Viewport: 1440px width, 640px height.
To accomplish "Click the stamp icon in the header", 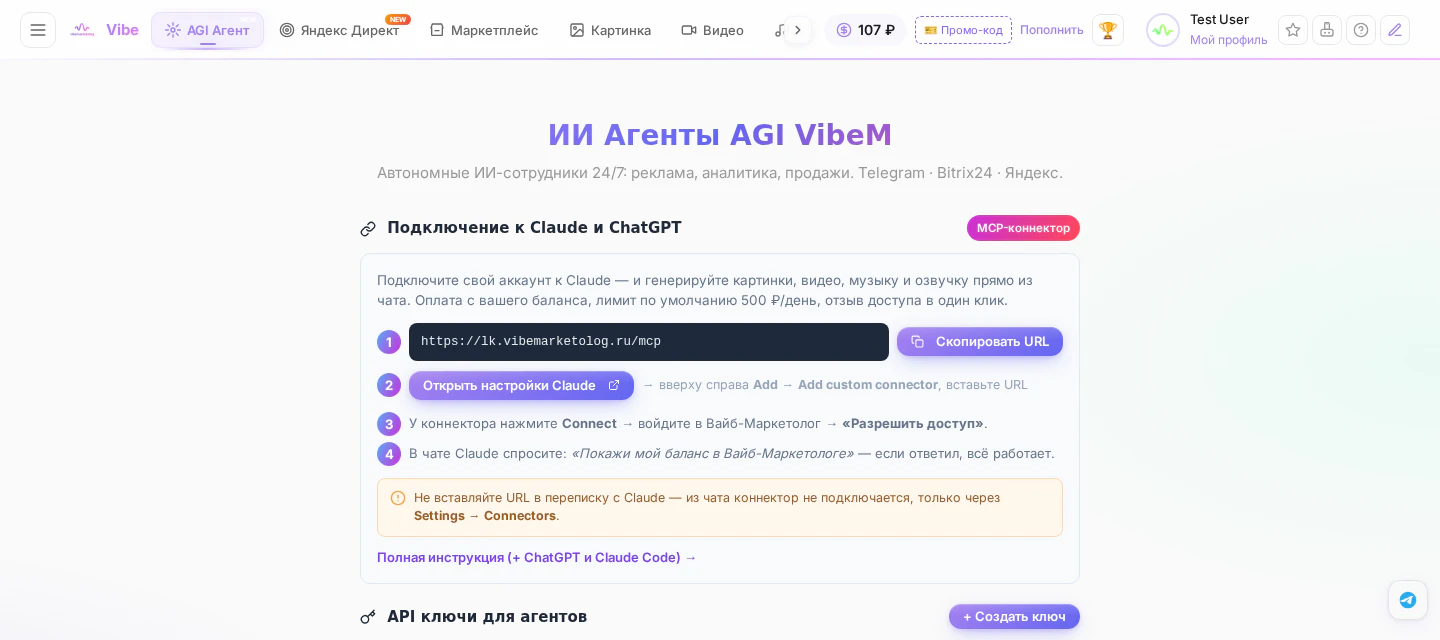I will click(1327, 30).
